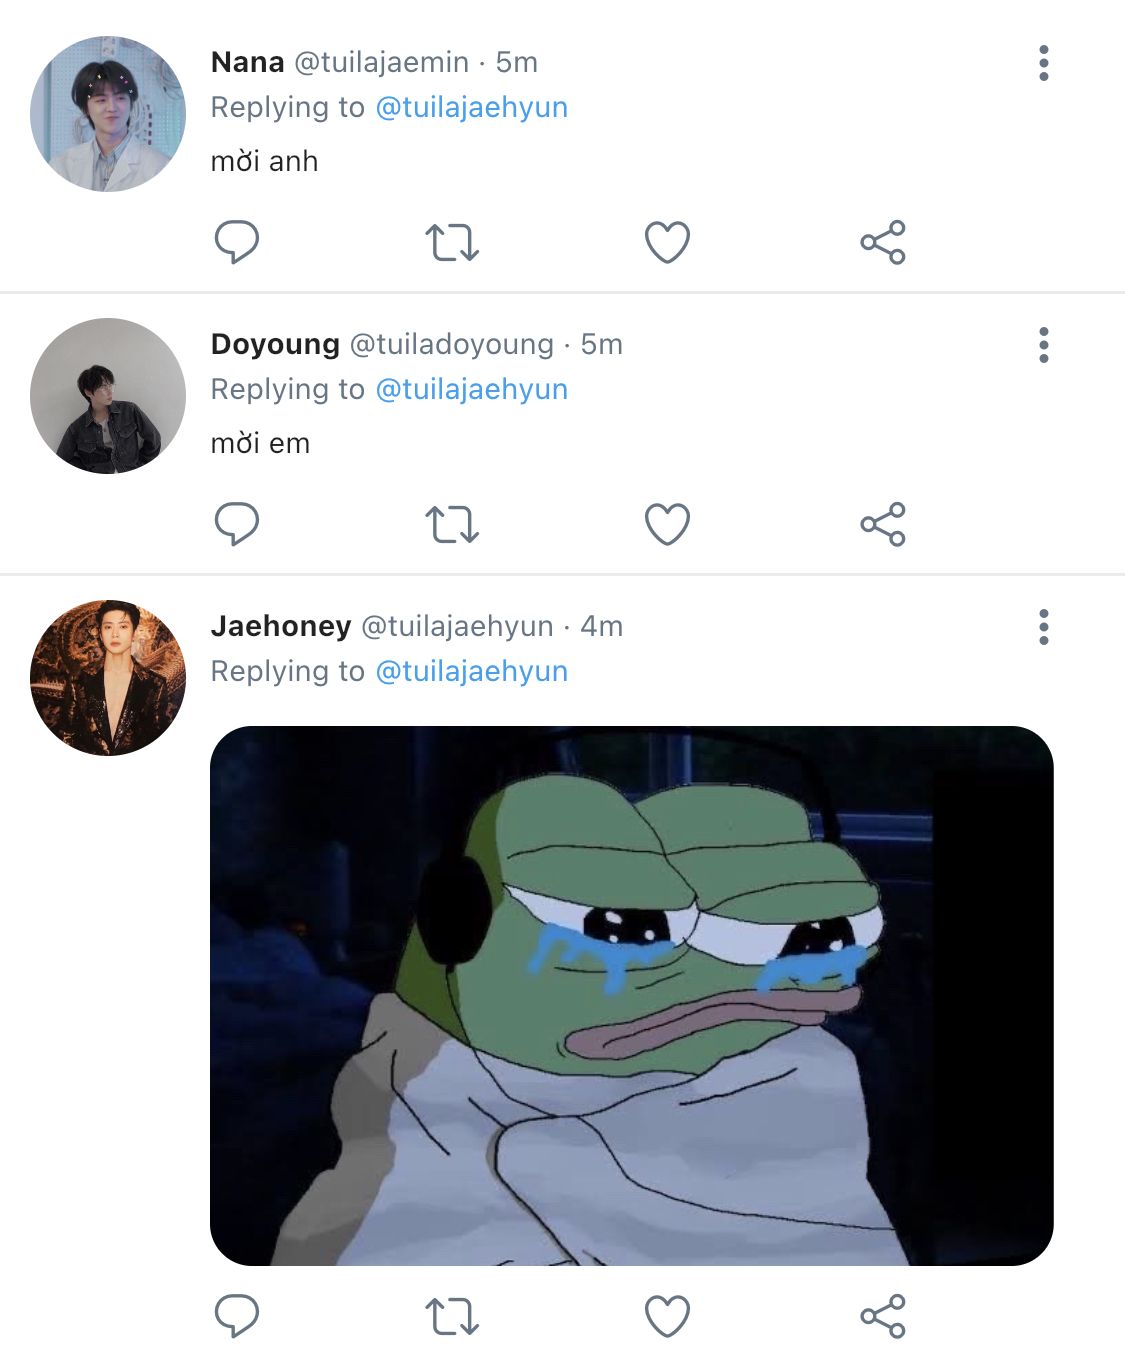Screen dimensions: 1125x1364
Task: Reply to Jaehoney's crying frog tweet
Action: (x=237, y=1316)
